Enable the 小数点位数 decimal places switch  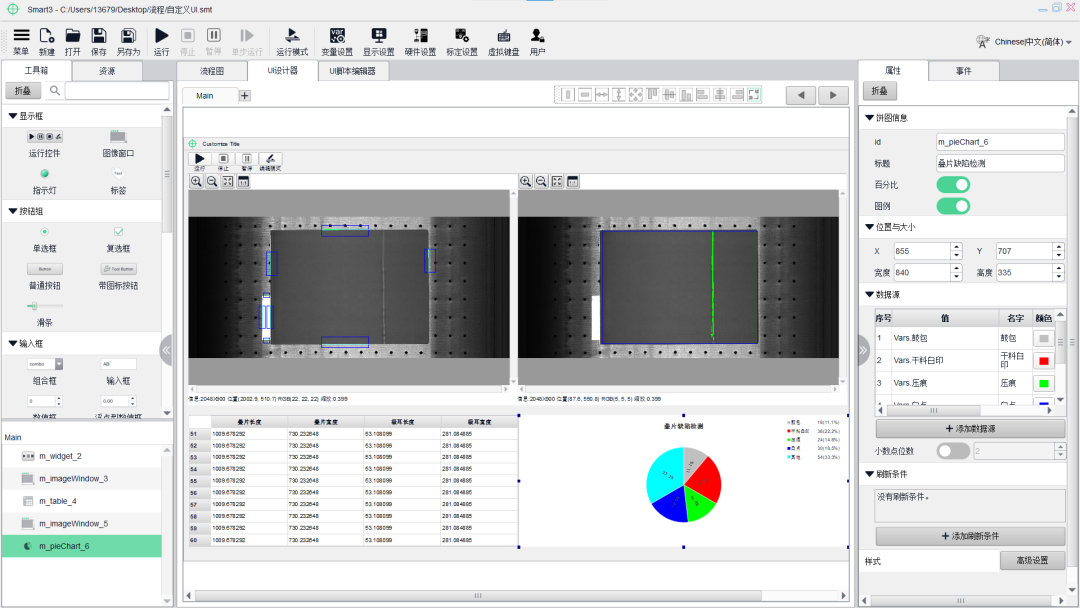pos(953,451)
